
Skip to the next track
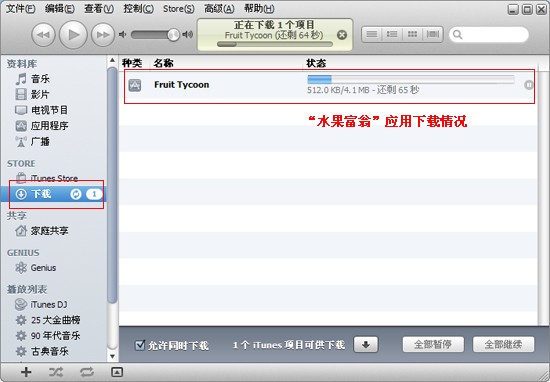coord(103,34)
